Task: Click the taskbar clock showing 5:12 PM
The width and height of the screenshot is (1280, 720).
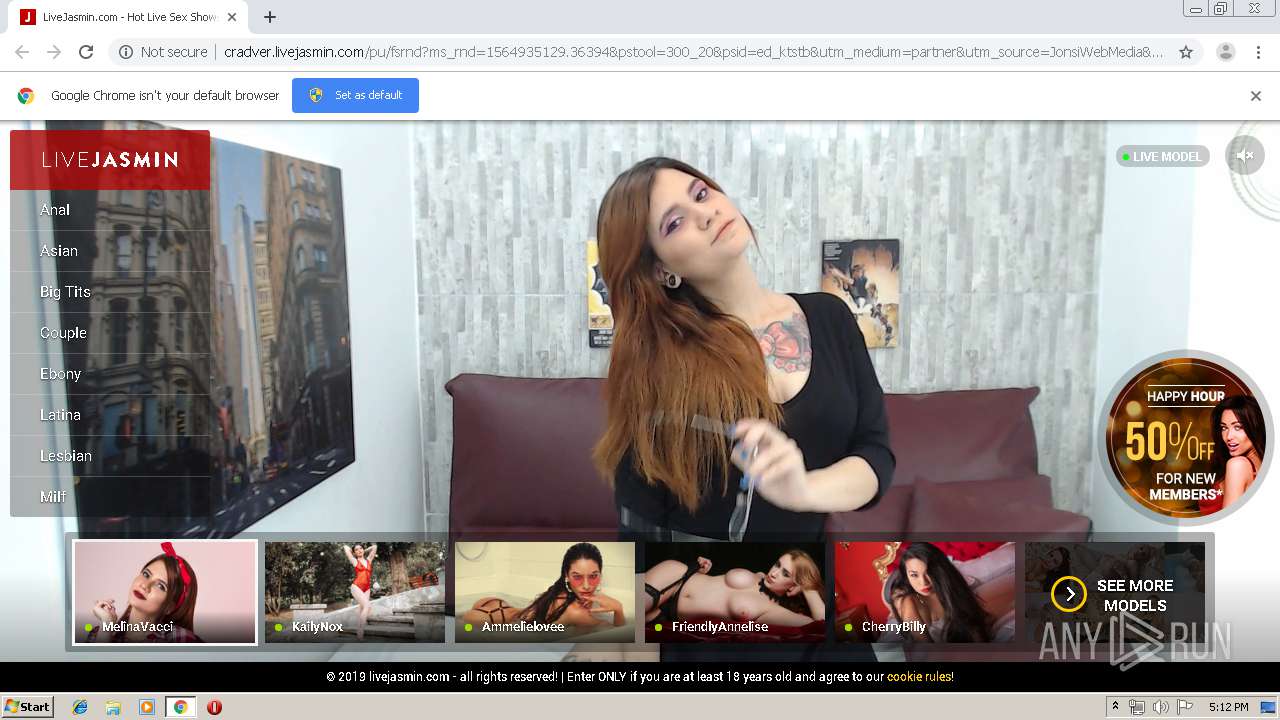Action: (x=1228, y=707)
